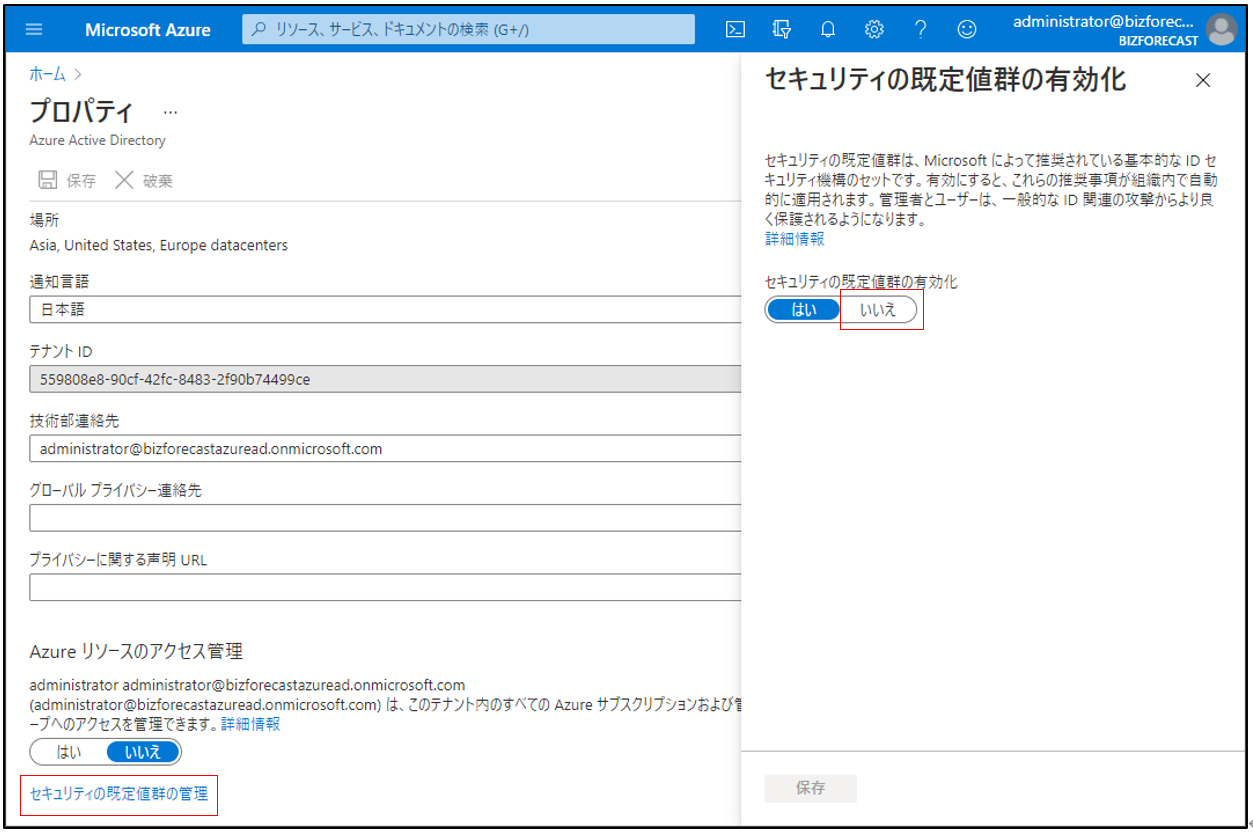Click the 保存 button with the disk icon

[67, 181]
